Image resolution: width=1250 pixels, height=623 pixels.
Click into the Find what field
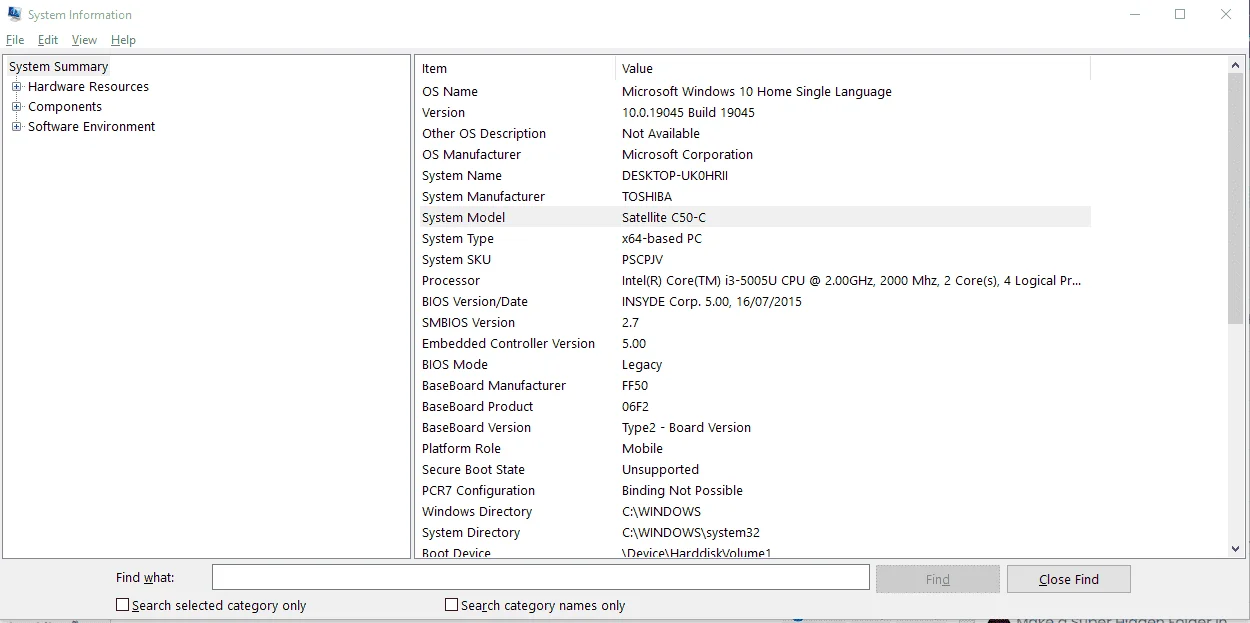coord(540,578)
